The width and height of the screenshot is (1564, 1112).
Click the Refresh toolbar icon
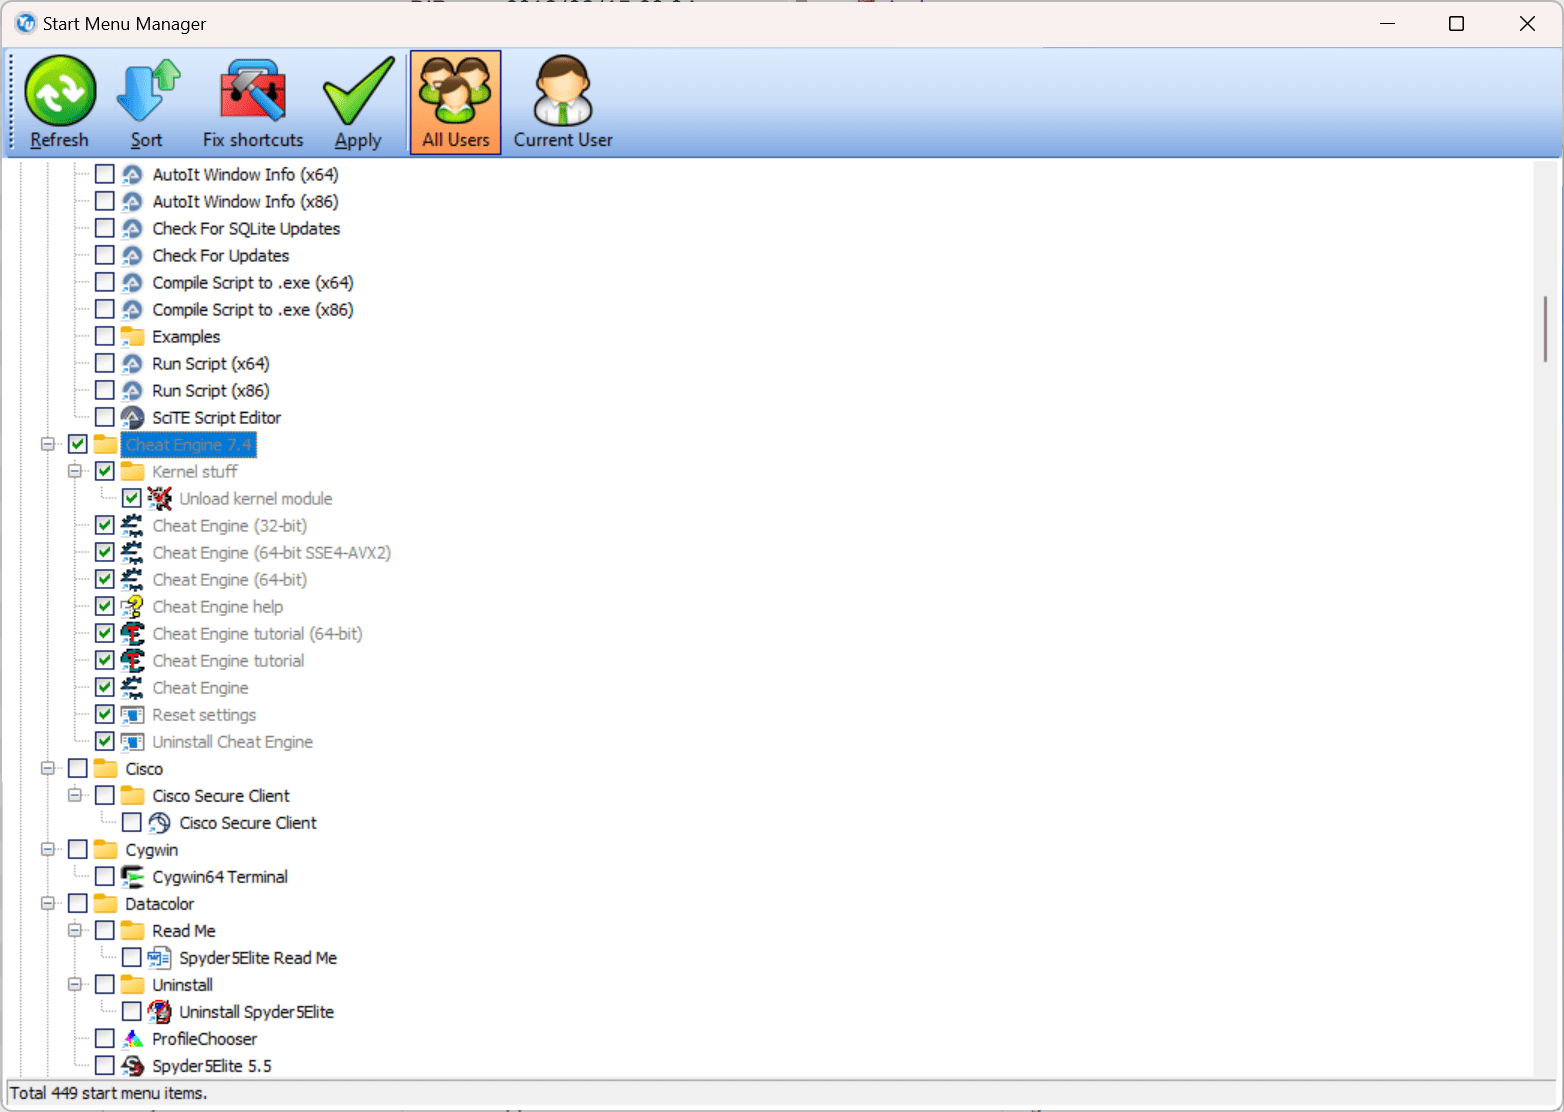coord(60,92)
